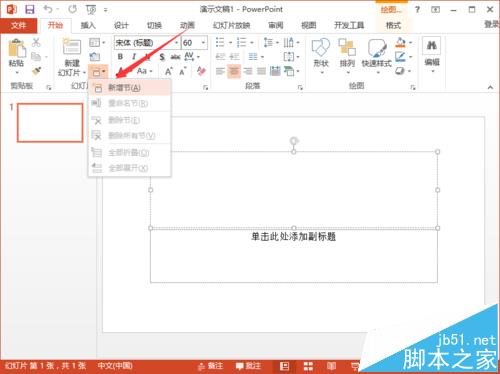
Task: Select slide 1 thumbnail
Action: [50, 123]
